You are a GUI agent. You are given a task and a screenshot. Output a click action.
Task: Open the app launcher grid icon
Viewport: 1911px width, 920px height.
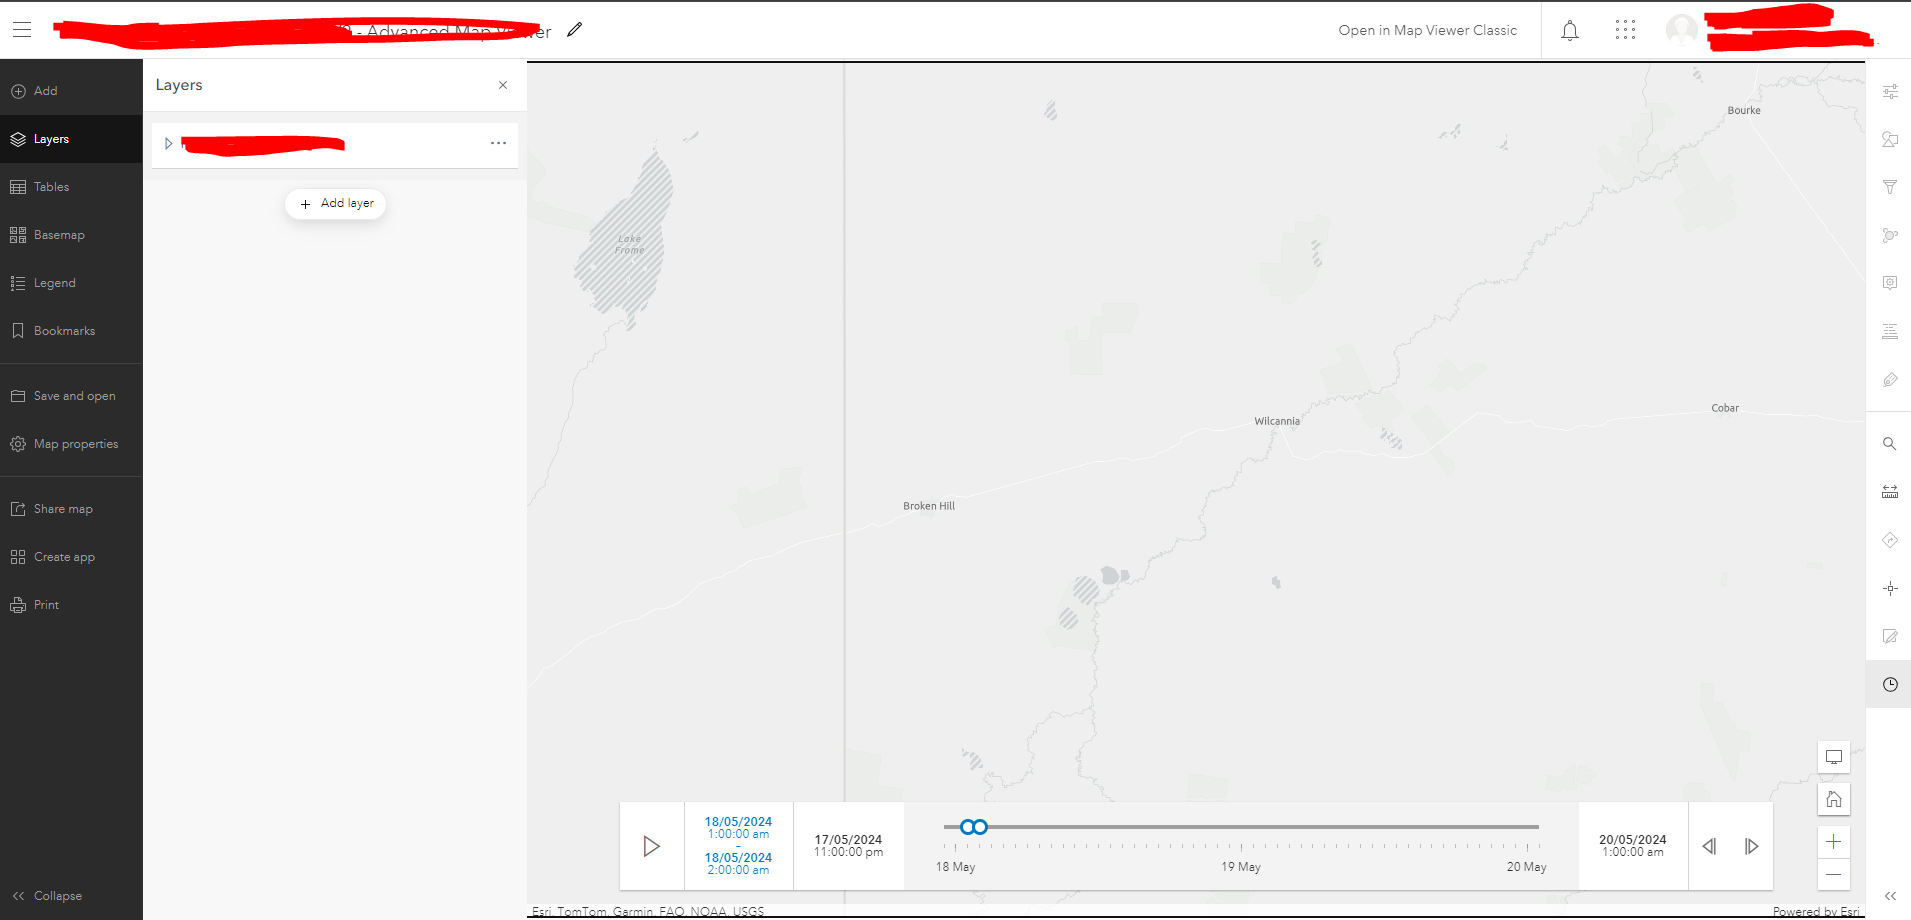[x=1626, y=30]
